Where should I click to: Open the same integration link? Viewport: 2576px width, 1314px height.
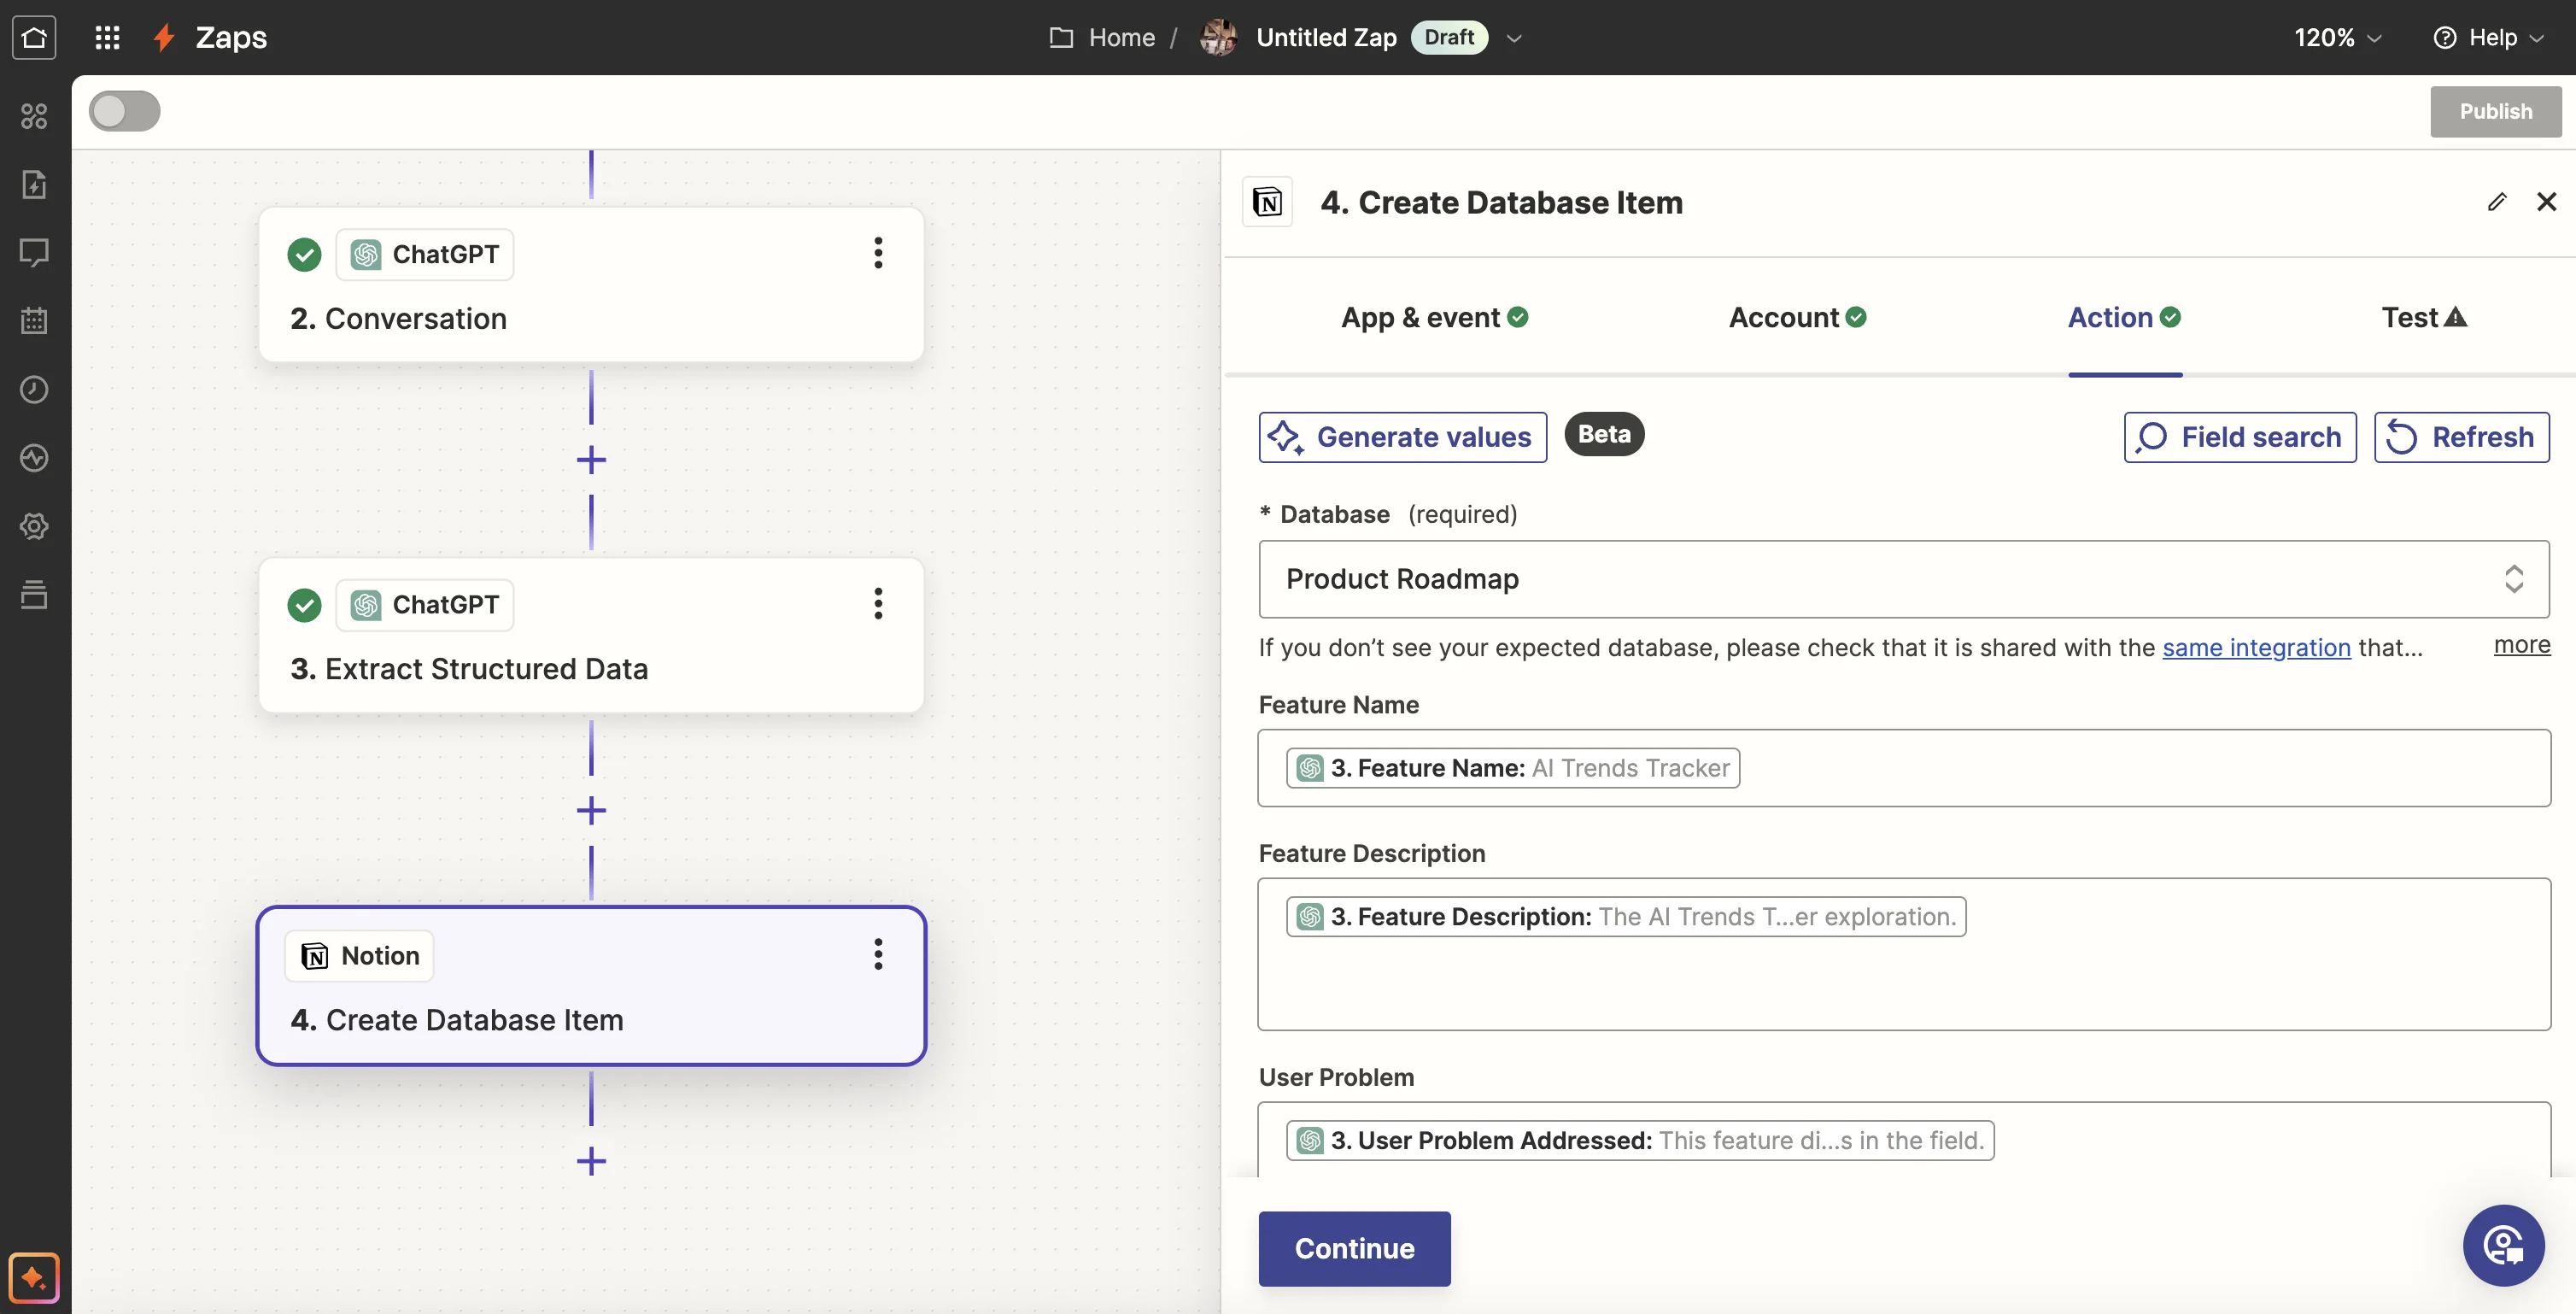[x=2256, y=647]
